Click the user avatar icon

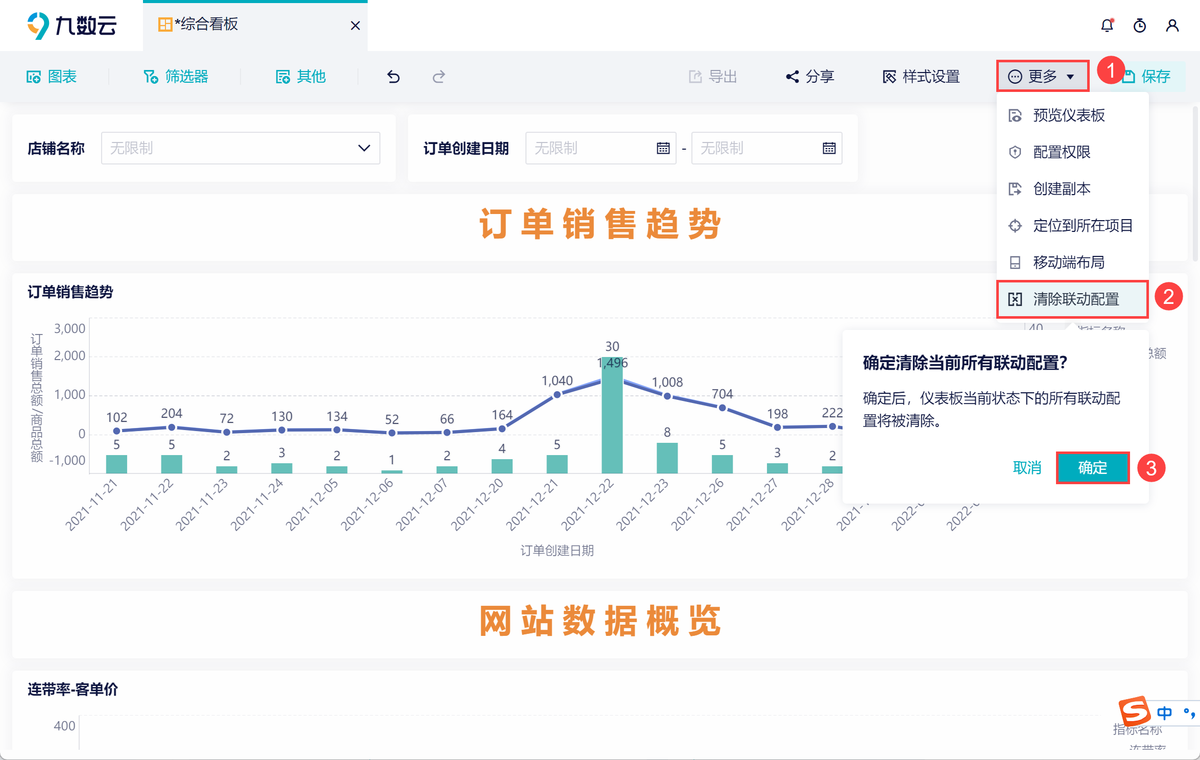[1172, 25]
